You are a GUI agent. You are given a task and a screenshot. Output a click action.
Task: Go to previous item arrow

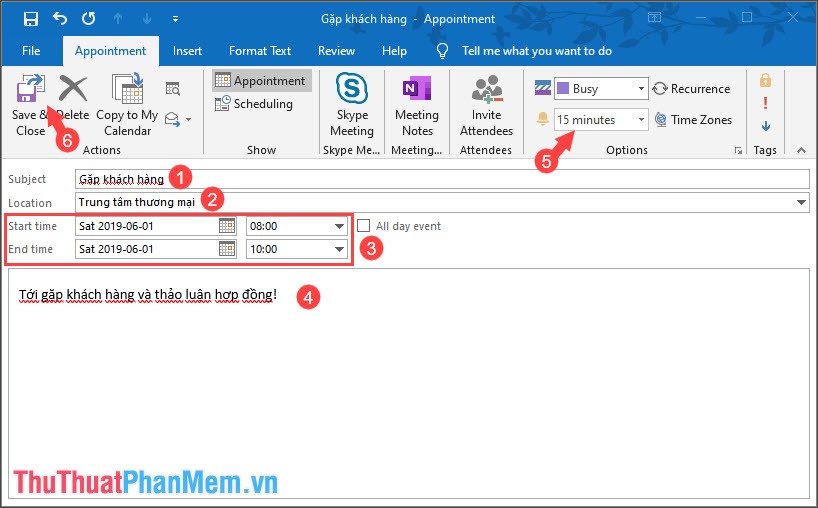pos(118,19)
